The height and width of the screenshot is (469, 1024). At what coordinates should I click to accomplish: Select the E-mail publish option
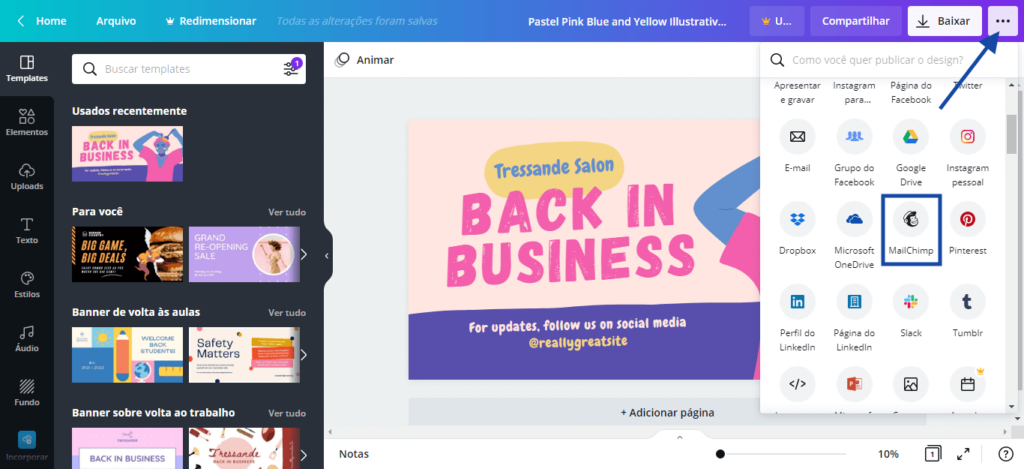(797, 148)
